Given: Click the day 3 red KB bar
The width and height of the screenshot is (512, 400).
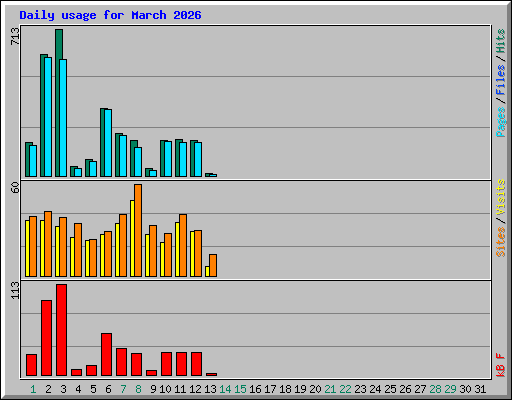Looking at the screenshot, I should (x=61, y=330).
